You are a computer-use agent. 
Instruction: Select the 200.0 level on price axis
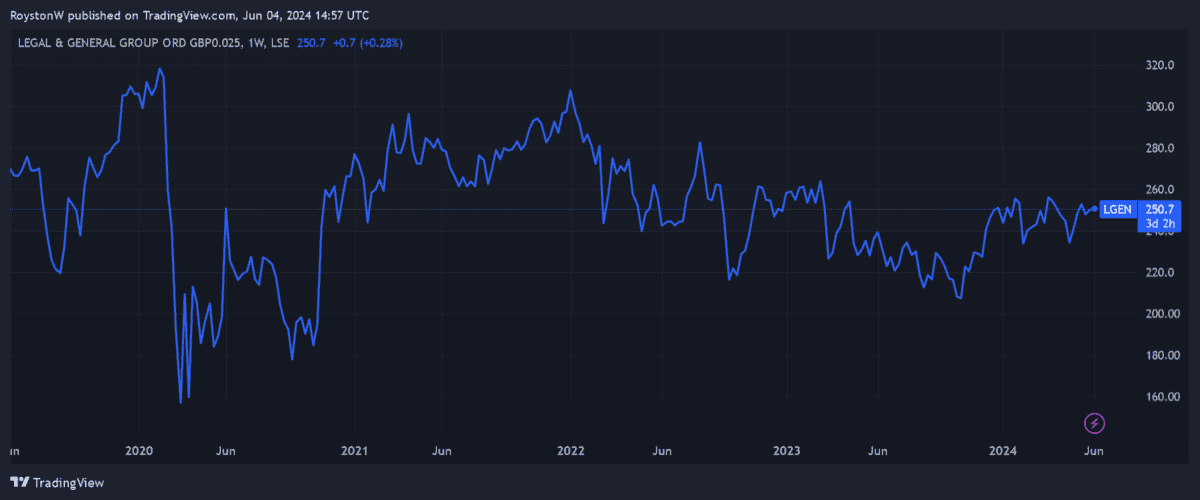(1160, 314)
